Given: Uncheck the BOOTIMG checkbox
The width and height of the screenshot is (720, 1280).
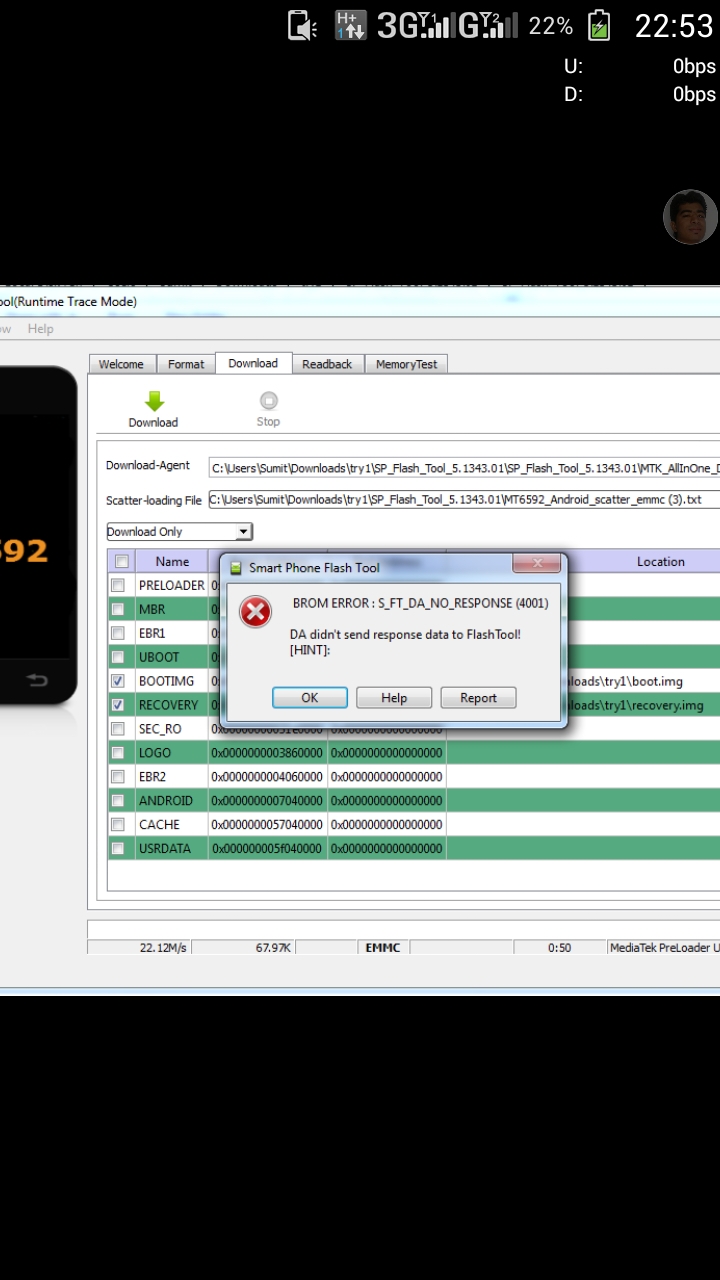Looking at the screenshot, I should point(118,681).
